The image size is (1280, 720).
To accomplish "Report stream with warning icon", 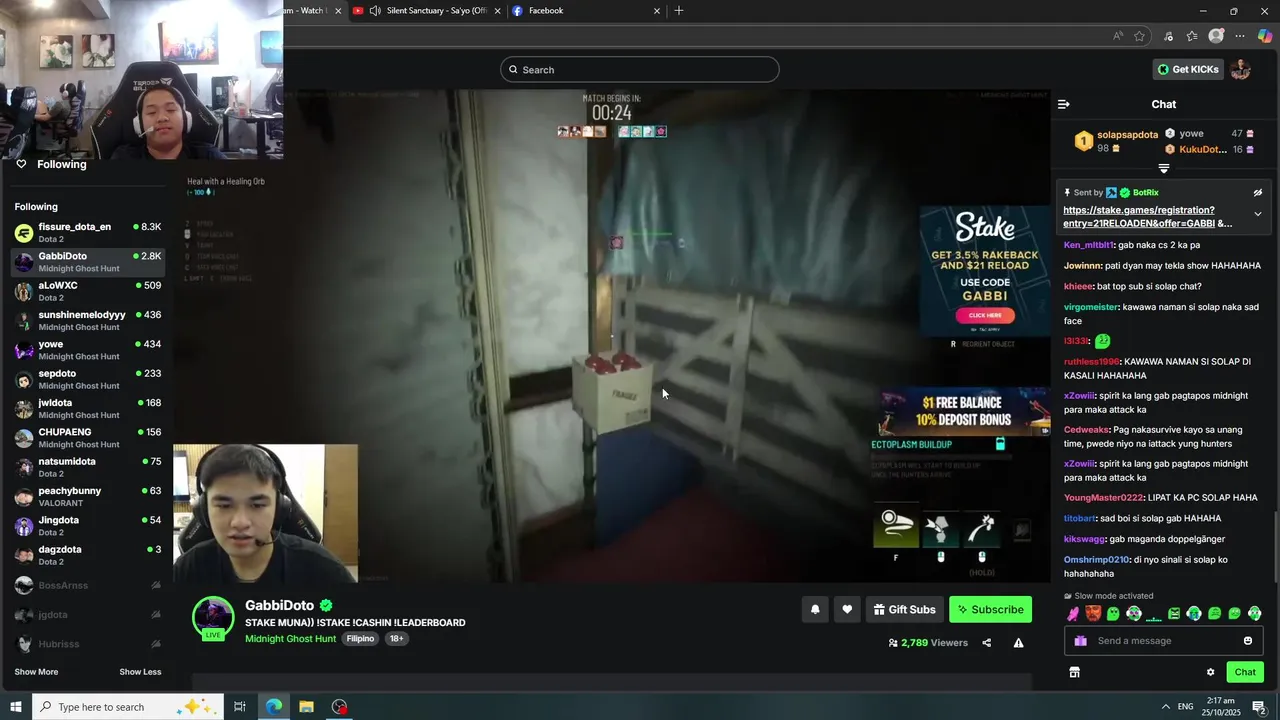I will coord(1018,643).
